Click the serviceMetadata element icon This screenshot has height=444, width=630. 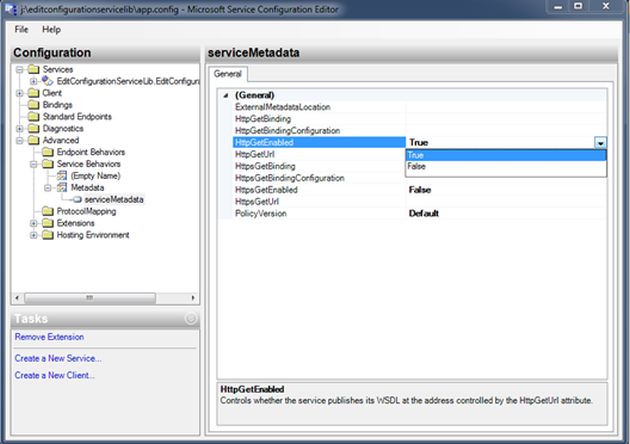tap(77, 199)
